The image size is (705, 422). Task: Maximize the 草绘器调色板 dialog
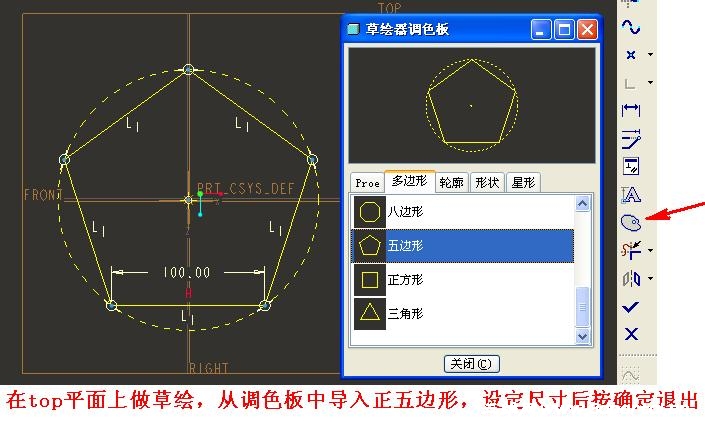(564, 30)
